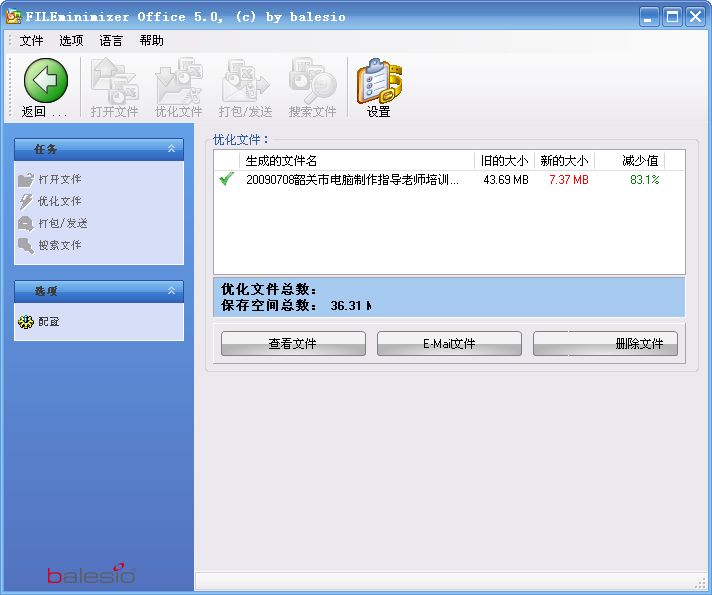Open the 语言 menu
The image size is (712, 595).
[x=111, y=41]
